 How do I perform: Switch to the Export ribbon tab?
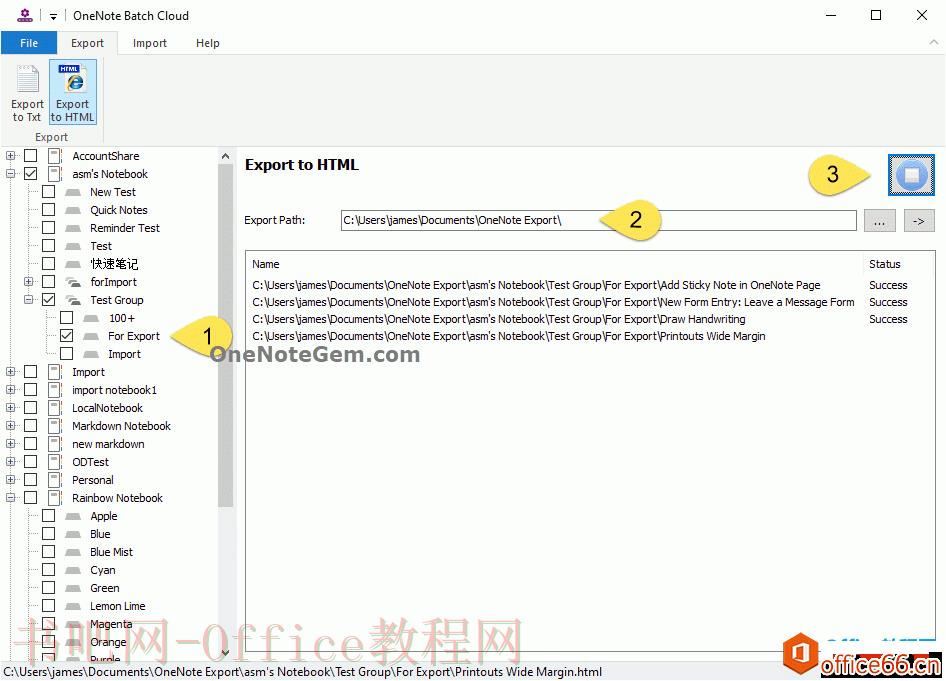click(x=87, y=43)
